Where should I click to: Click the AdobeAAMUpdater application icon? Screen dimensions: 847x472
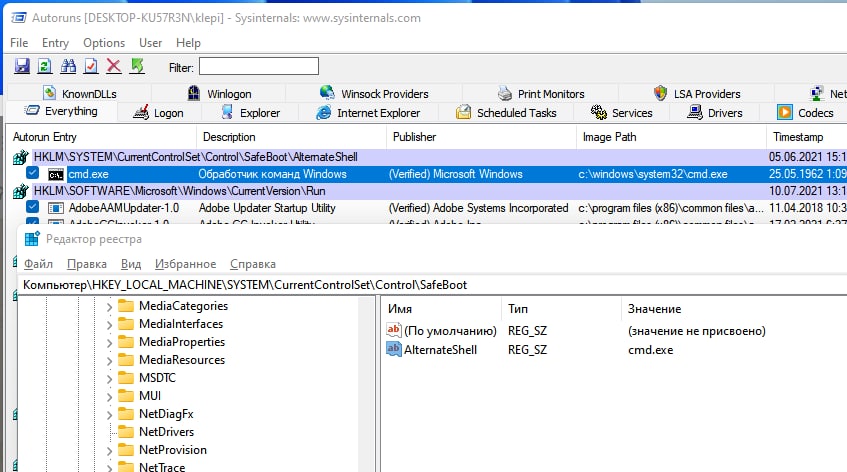tap(56, 208)
